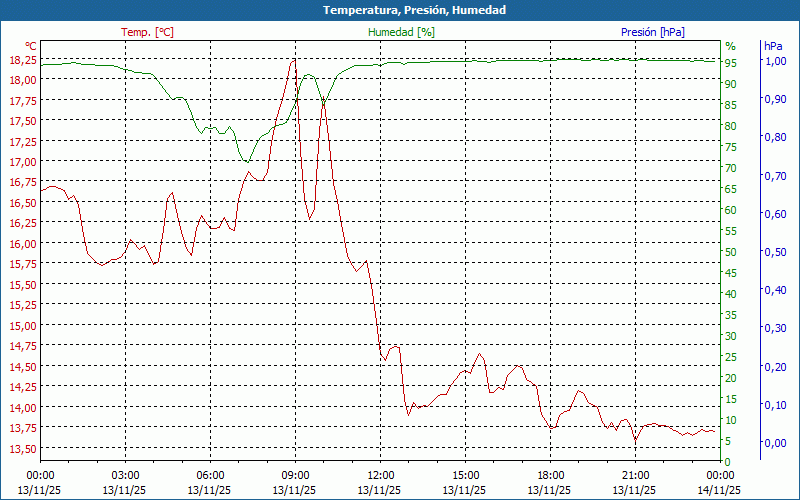800x500 pixels.
Task: Select the blue Presión [hPa] legend label
Action: (652, 32)
